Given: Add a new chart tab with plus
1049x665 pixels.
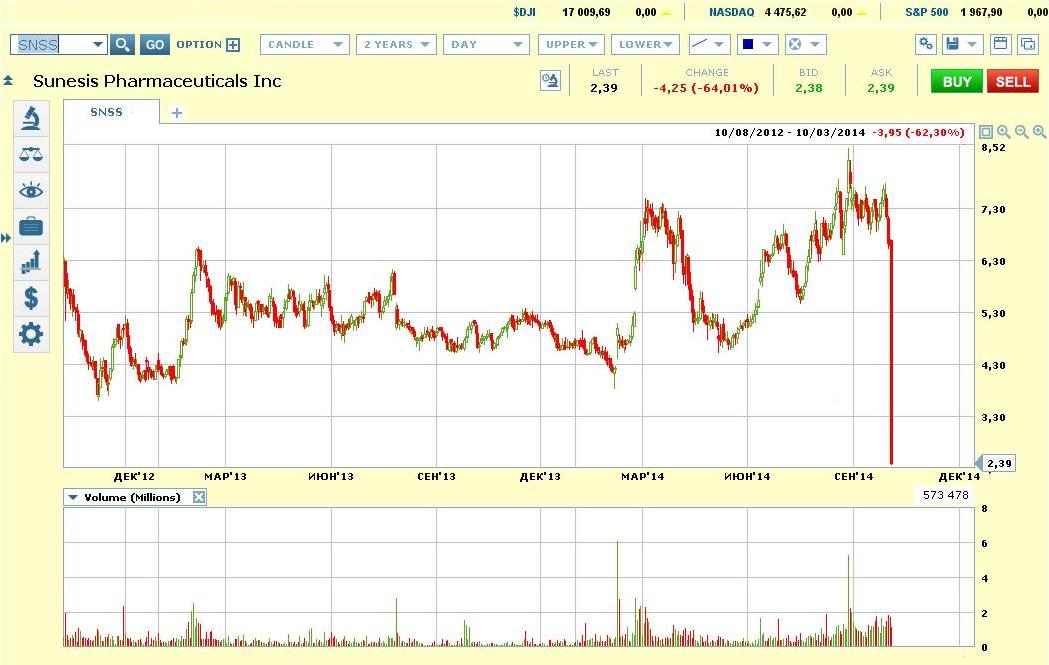Looking at the screenshot, I should pyautogui.click(x=177, y=113).
